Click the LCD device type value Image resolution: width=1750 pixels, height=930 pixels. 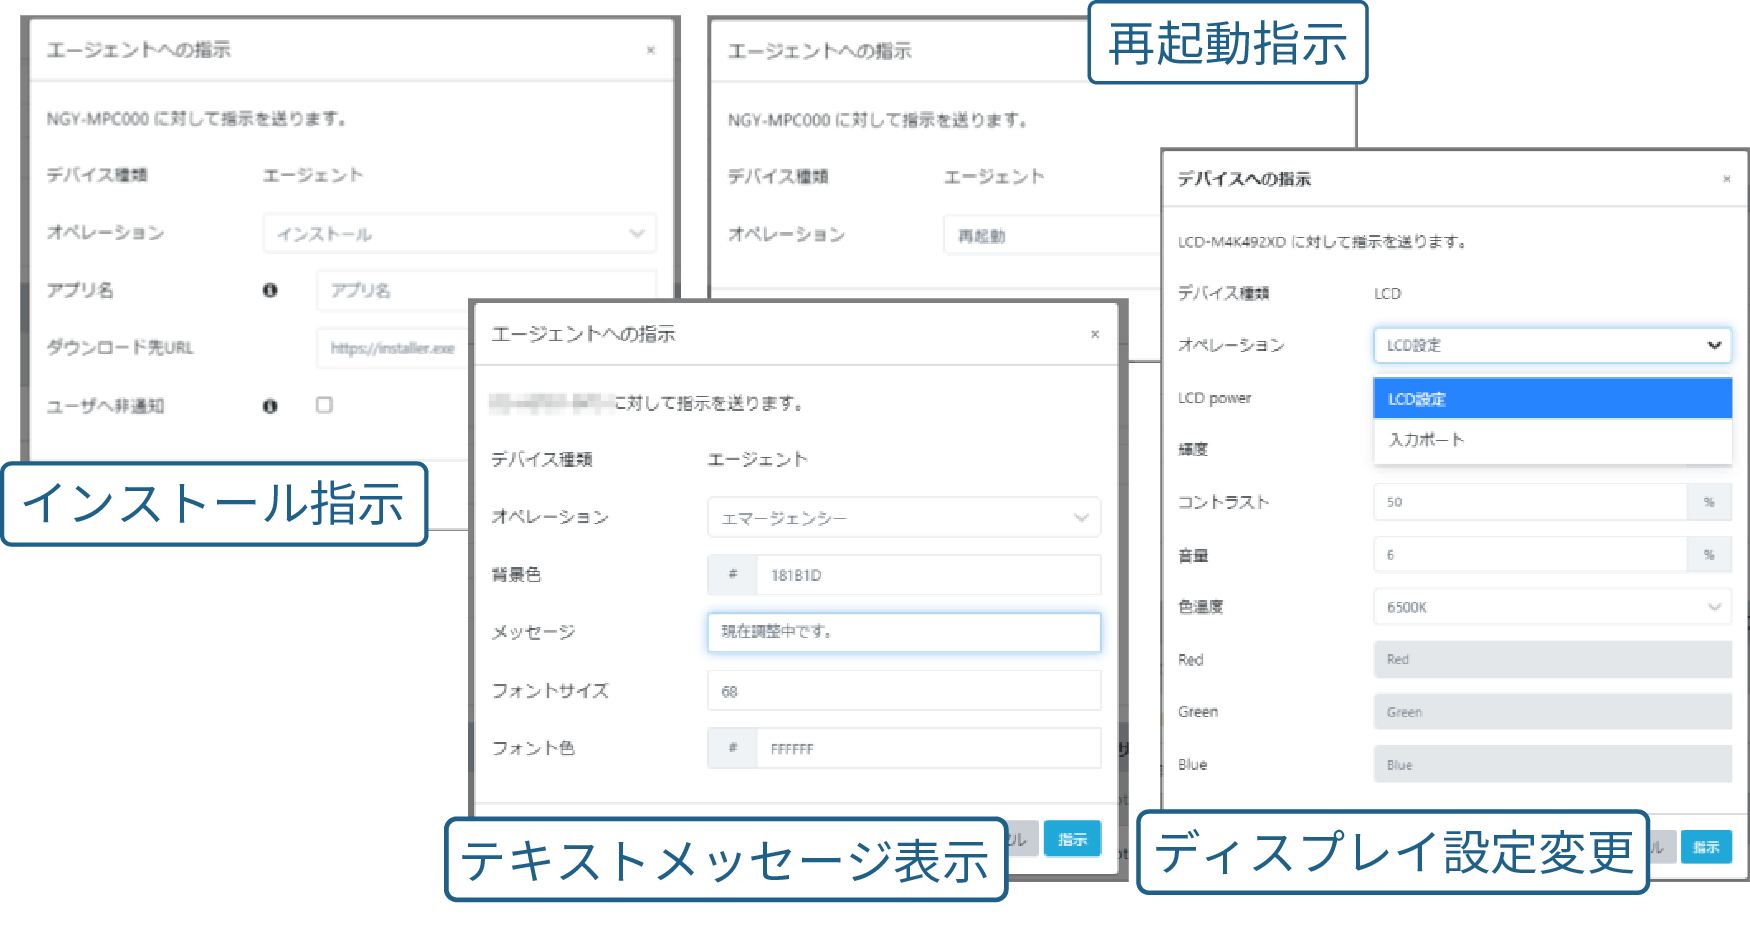point(1387,293)
